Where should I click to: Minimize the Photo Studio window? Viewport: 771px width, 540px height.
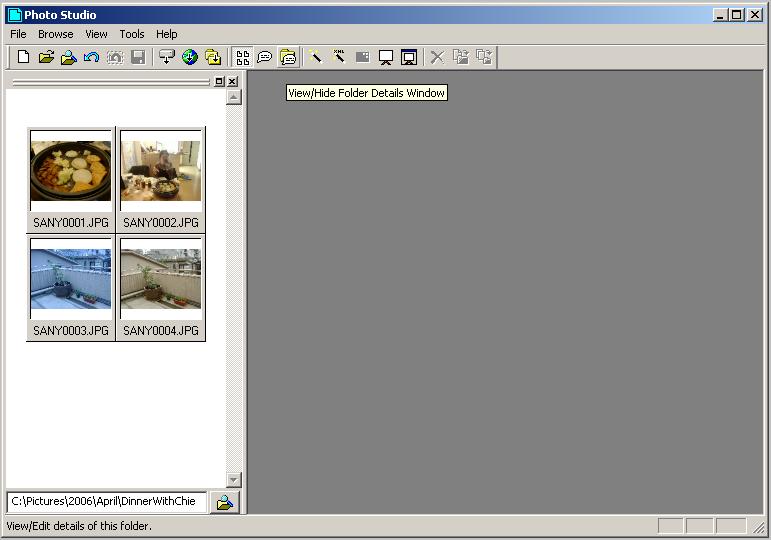click(x=720, y=15)
